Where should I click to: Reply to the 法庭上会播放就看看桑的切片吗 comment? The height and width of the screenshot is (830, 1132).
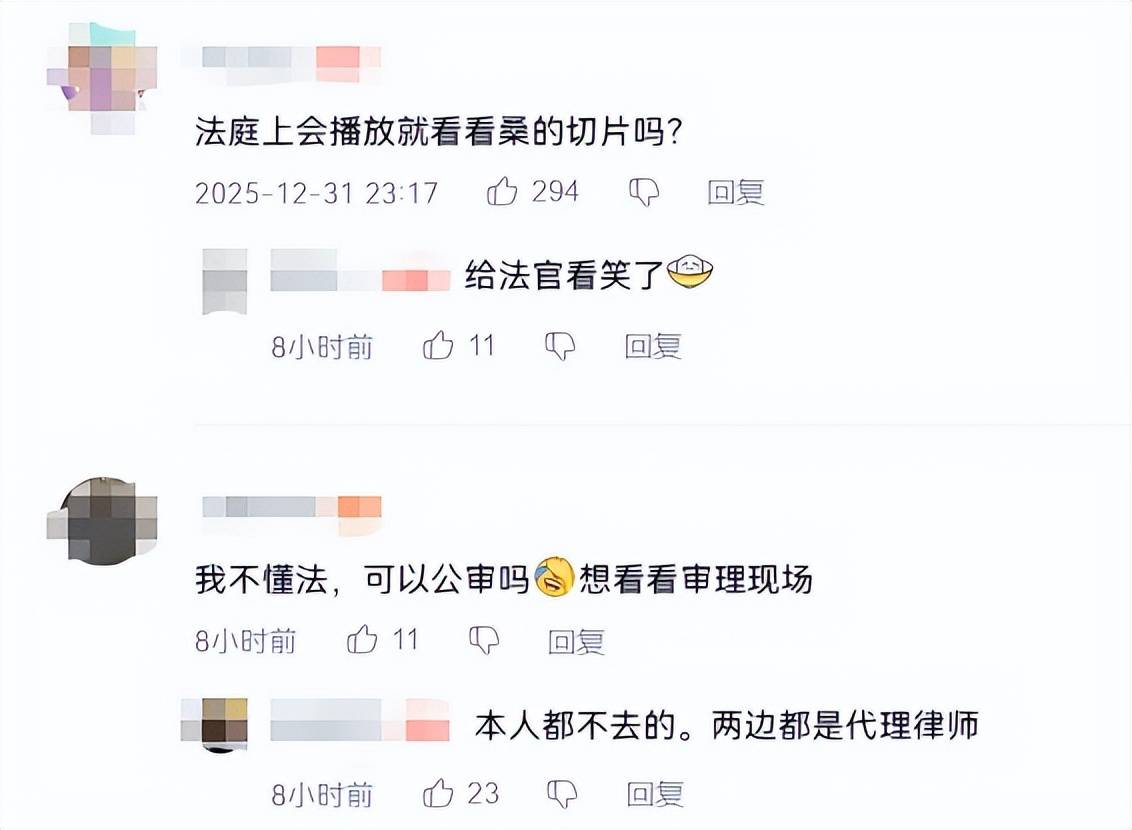tap(735, 192)
